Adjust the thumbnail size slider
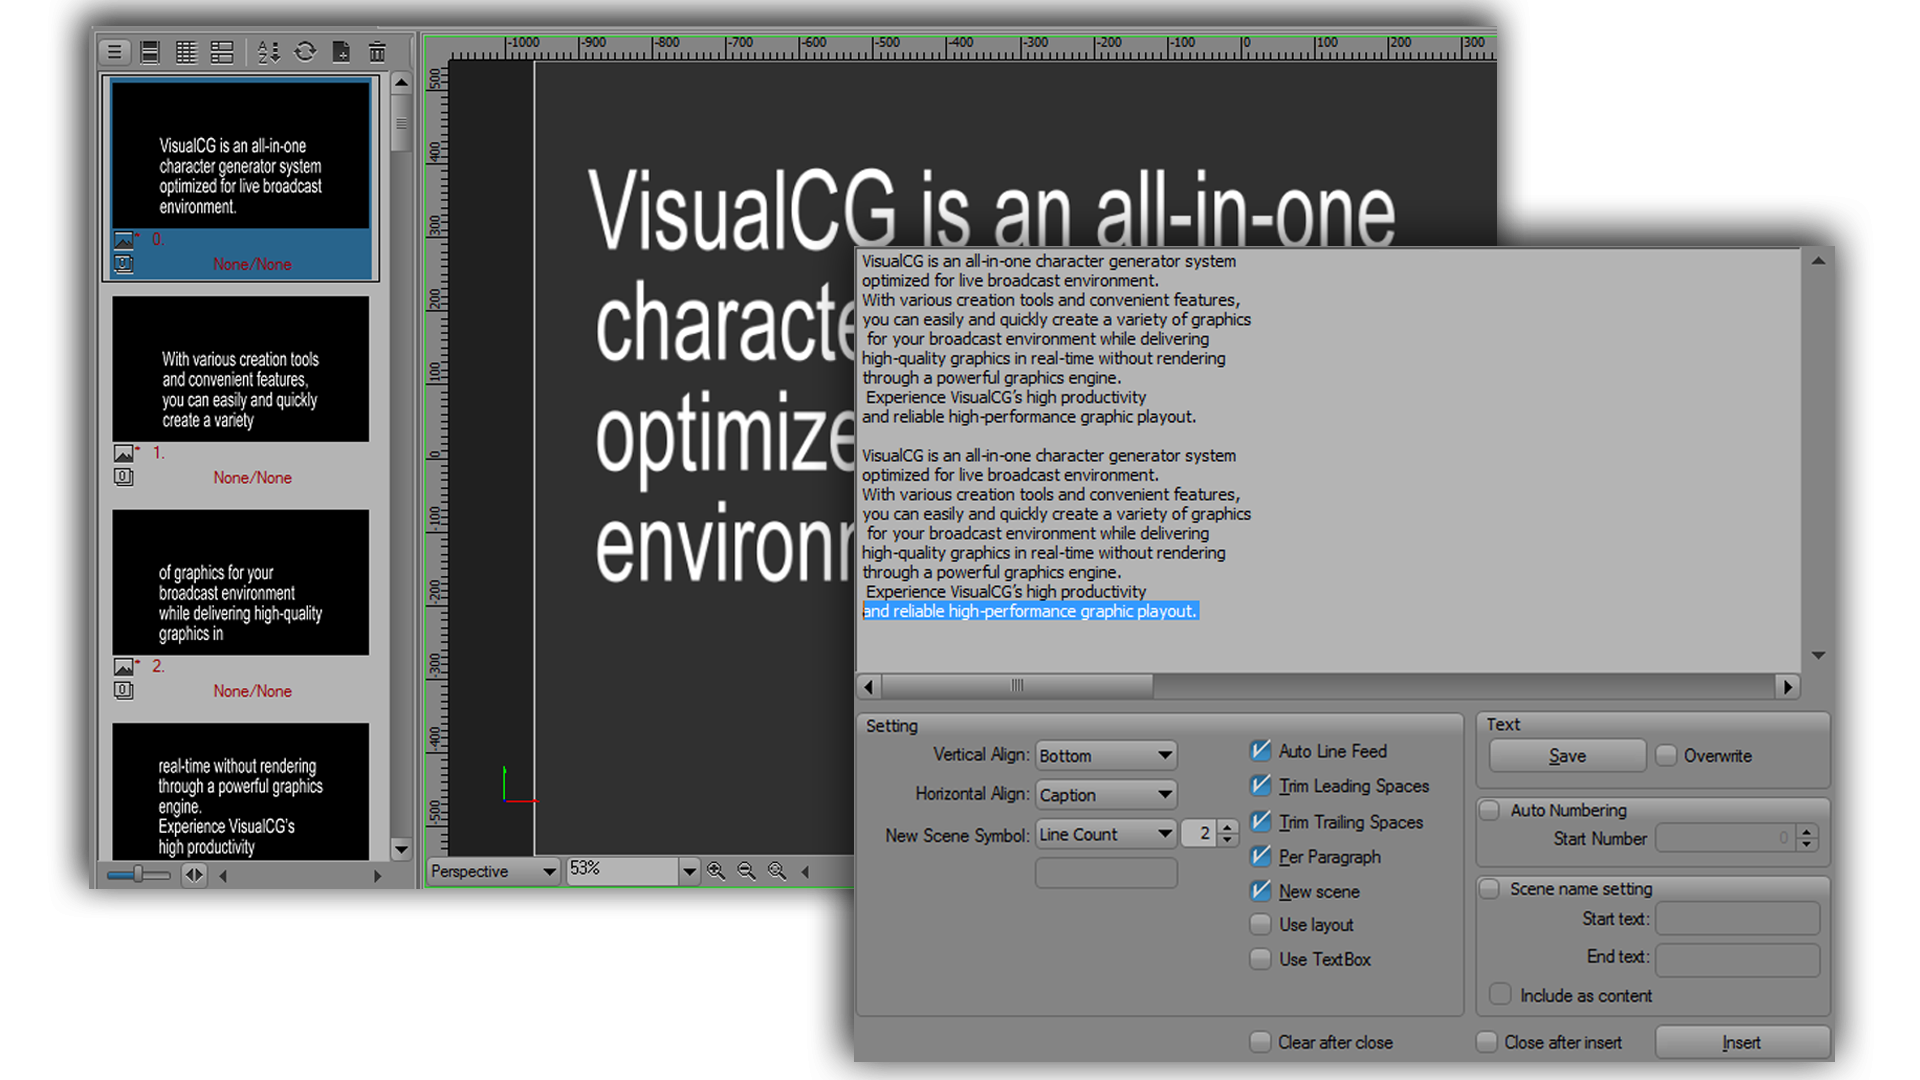Image resolution: width=1920 pixels, height=1080 pixels. pos(138,875)
